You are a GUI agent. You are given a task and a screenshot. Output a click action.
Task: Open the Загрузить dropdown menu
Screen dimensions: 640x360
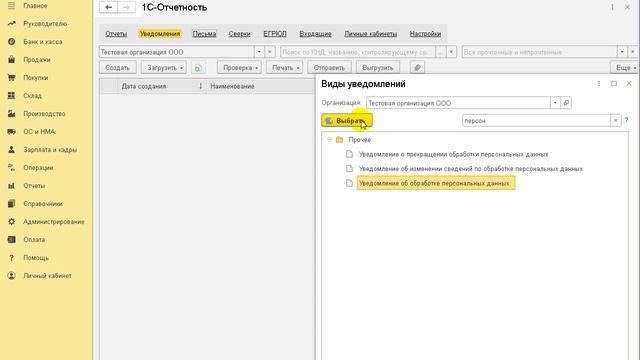click(164, 68)
